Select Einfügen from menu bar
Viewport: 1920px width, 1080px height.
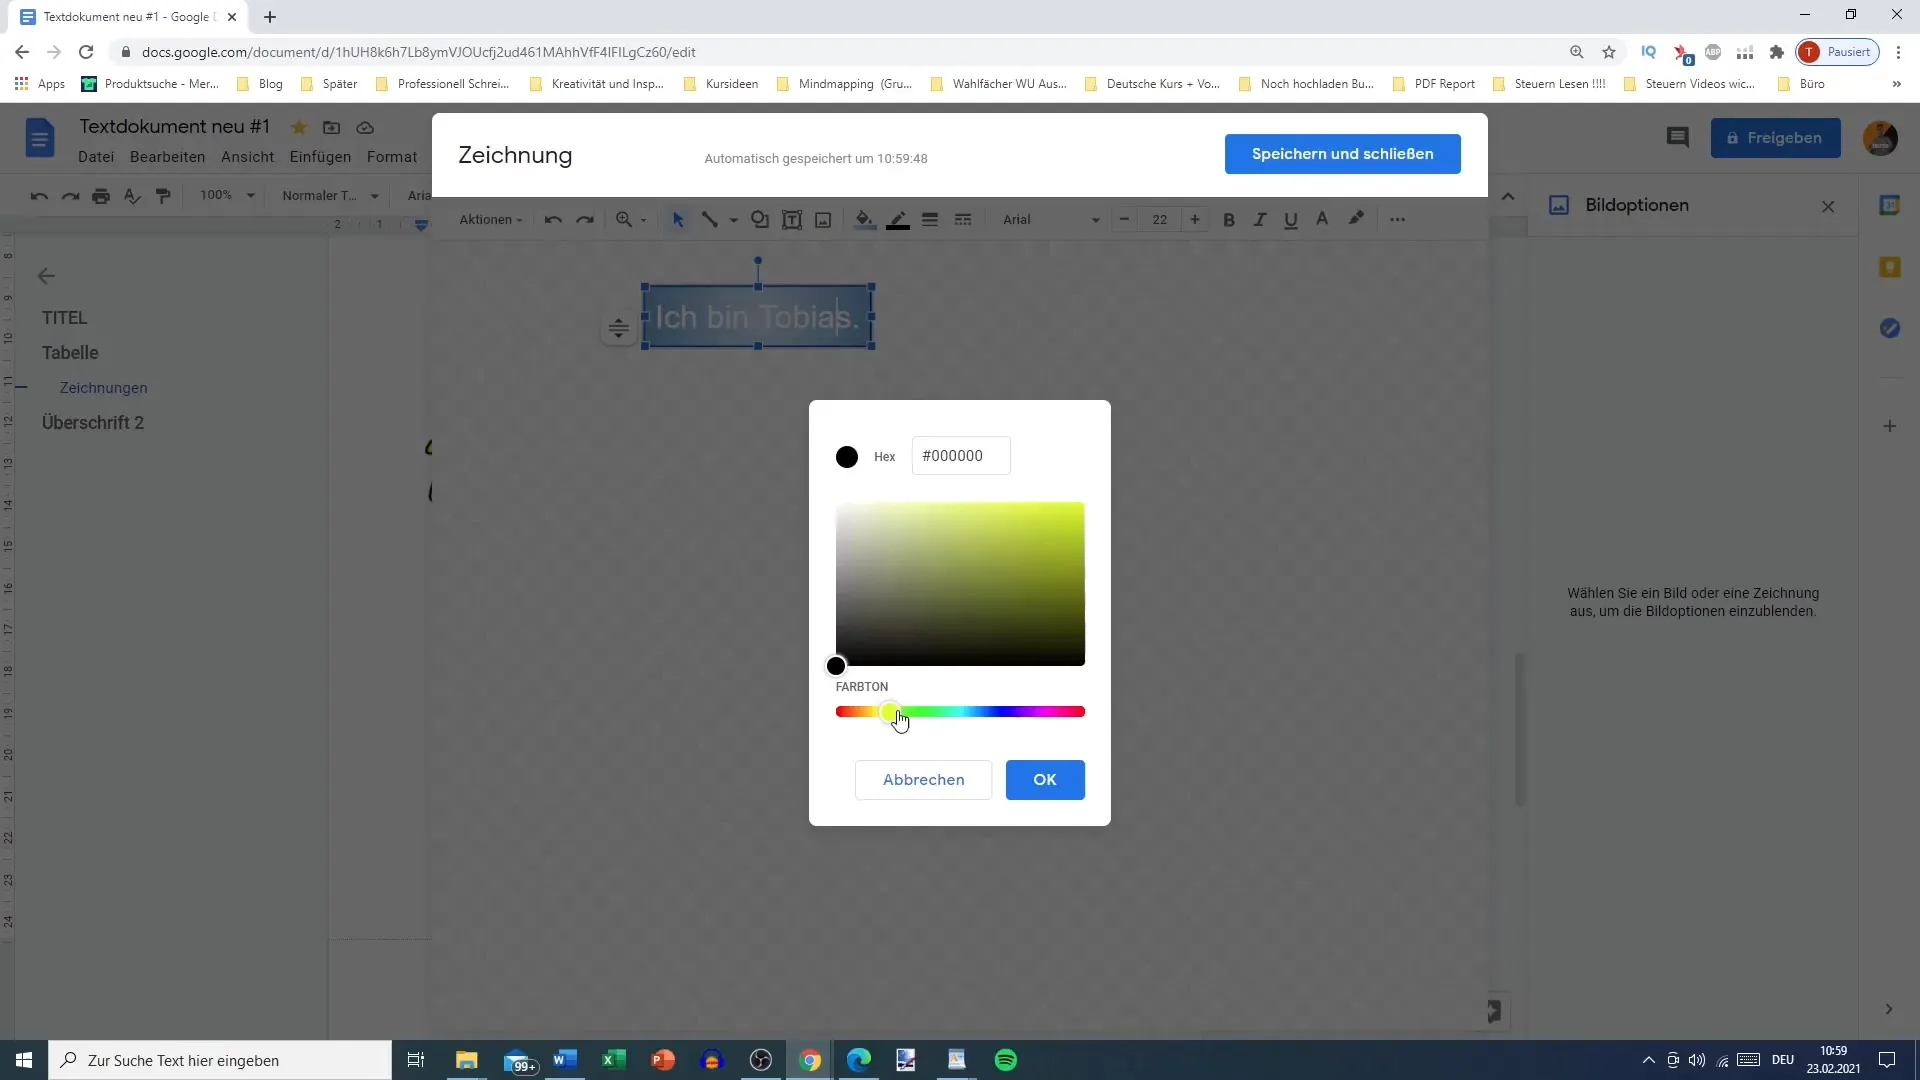tap(319, 156)
